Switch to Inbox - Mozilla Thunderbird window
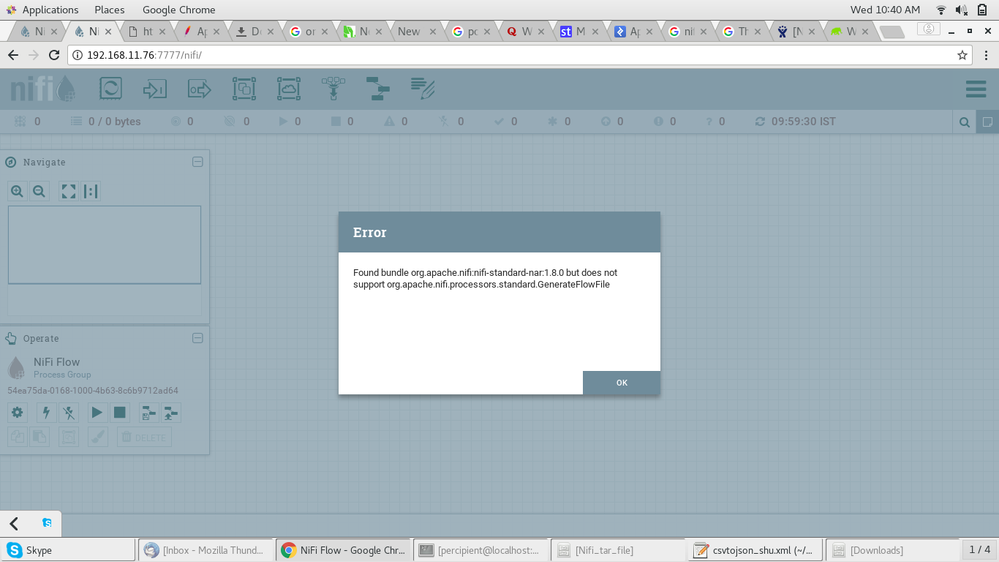 206,550
